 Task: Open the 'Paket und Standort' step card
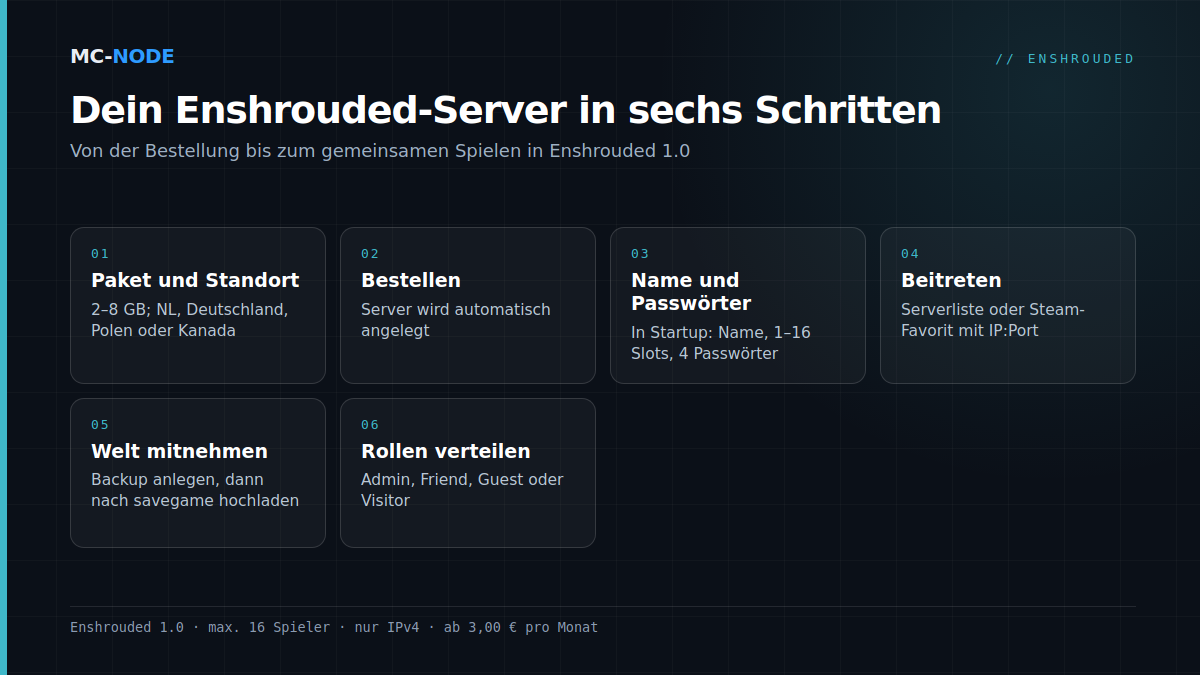click(x=198, y=305)
